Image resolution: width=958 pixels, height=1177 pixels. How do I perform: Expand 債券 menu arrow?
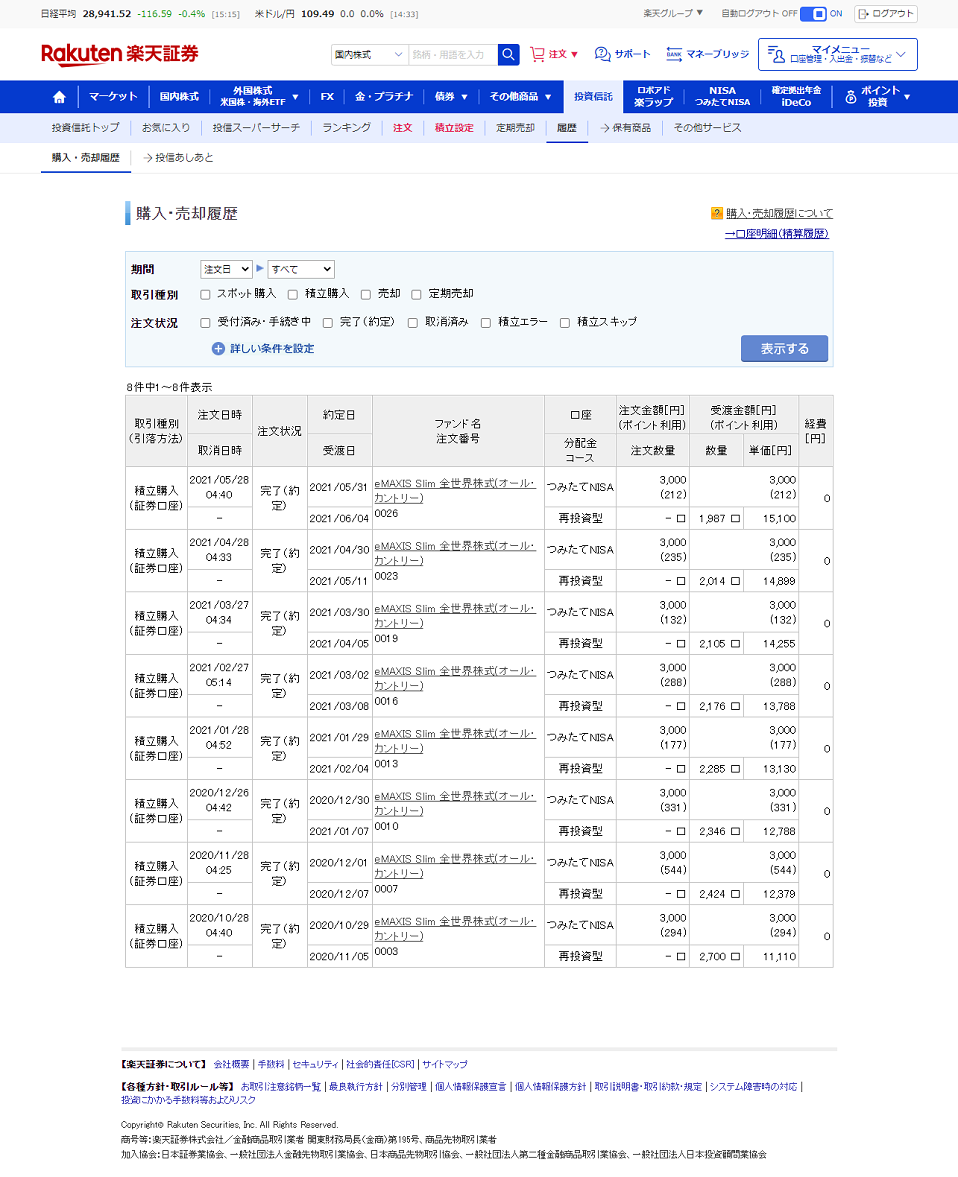(464, 97)
